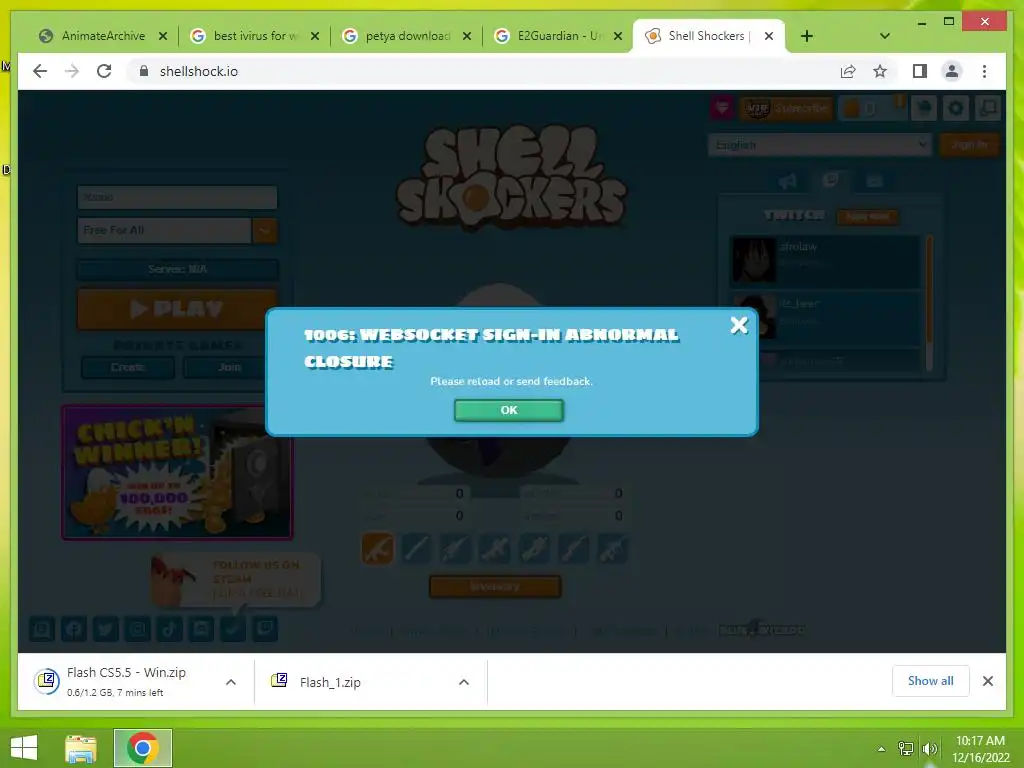Image resolution: width=1024 pixels, height=768 pixels.
Task: Open the Windows Start menu
Action: click(24, 748)
